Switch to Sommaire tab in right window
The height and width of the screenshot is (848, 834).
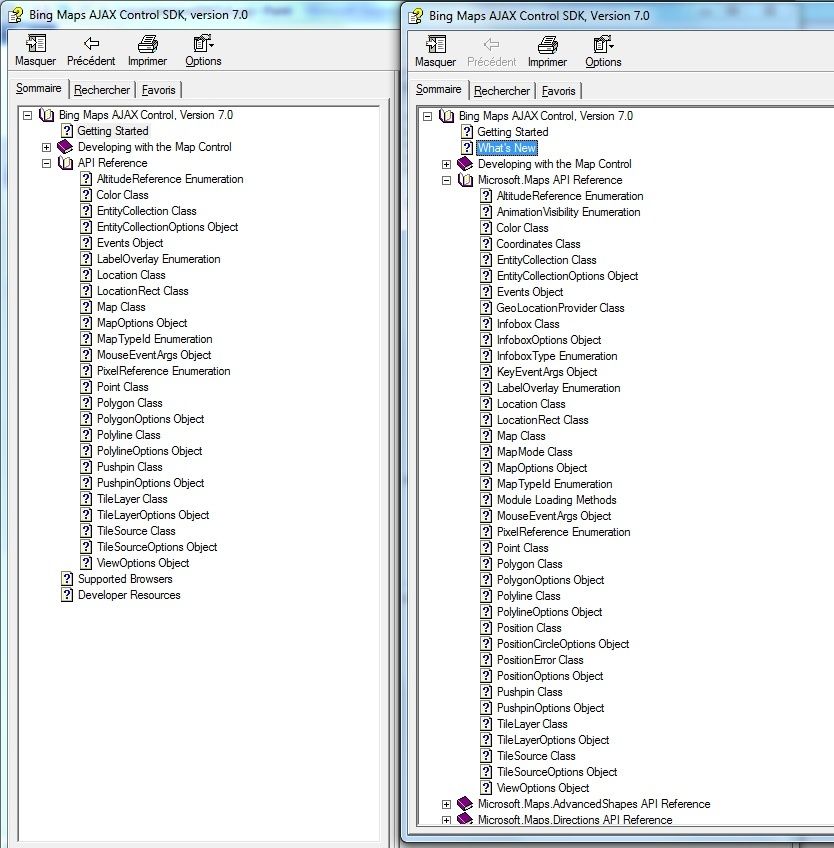tap(438, 89)
